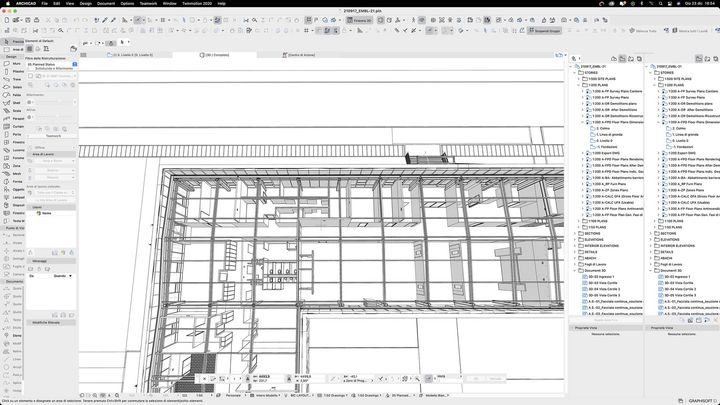Open the Intero Modello dropdown in status bar

266,395
